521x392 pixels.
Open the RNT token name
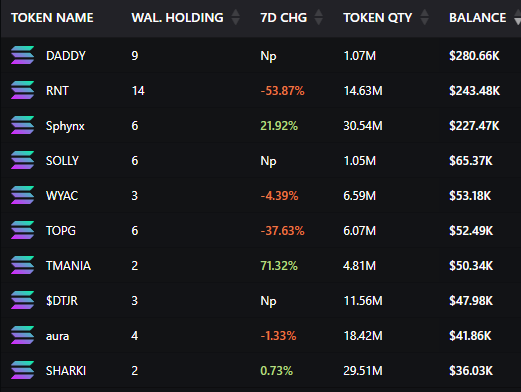[57, 91]
